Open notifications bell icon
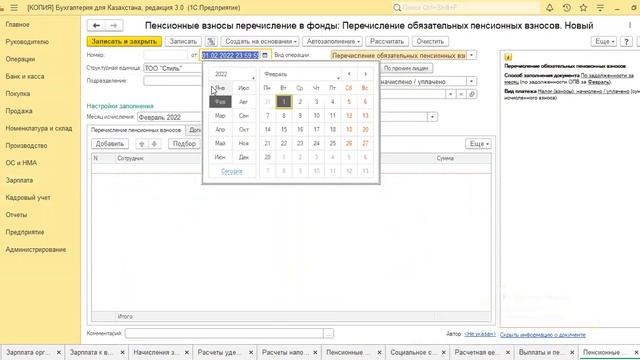640x360 pixels. [550, 8]
